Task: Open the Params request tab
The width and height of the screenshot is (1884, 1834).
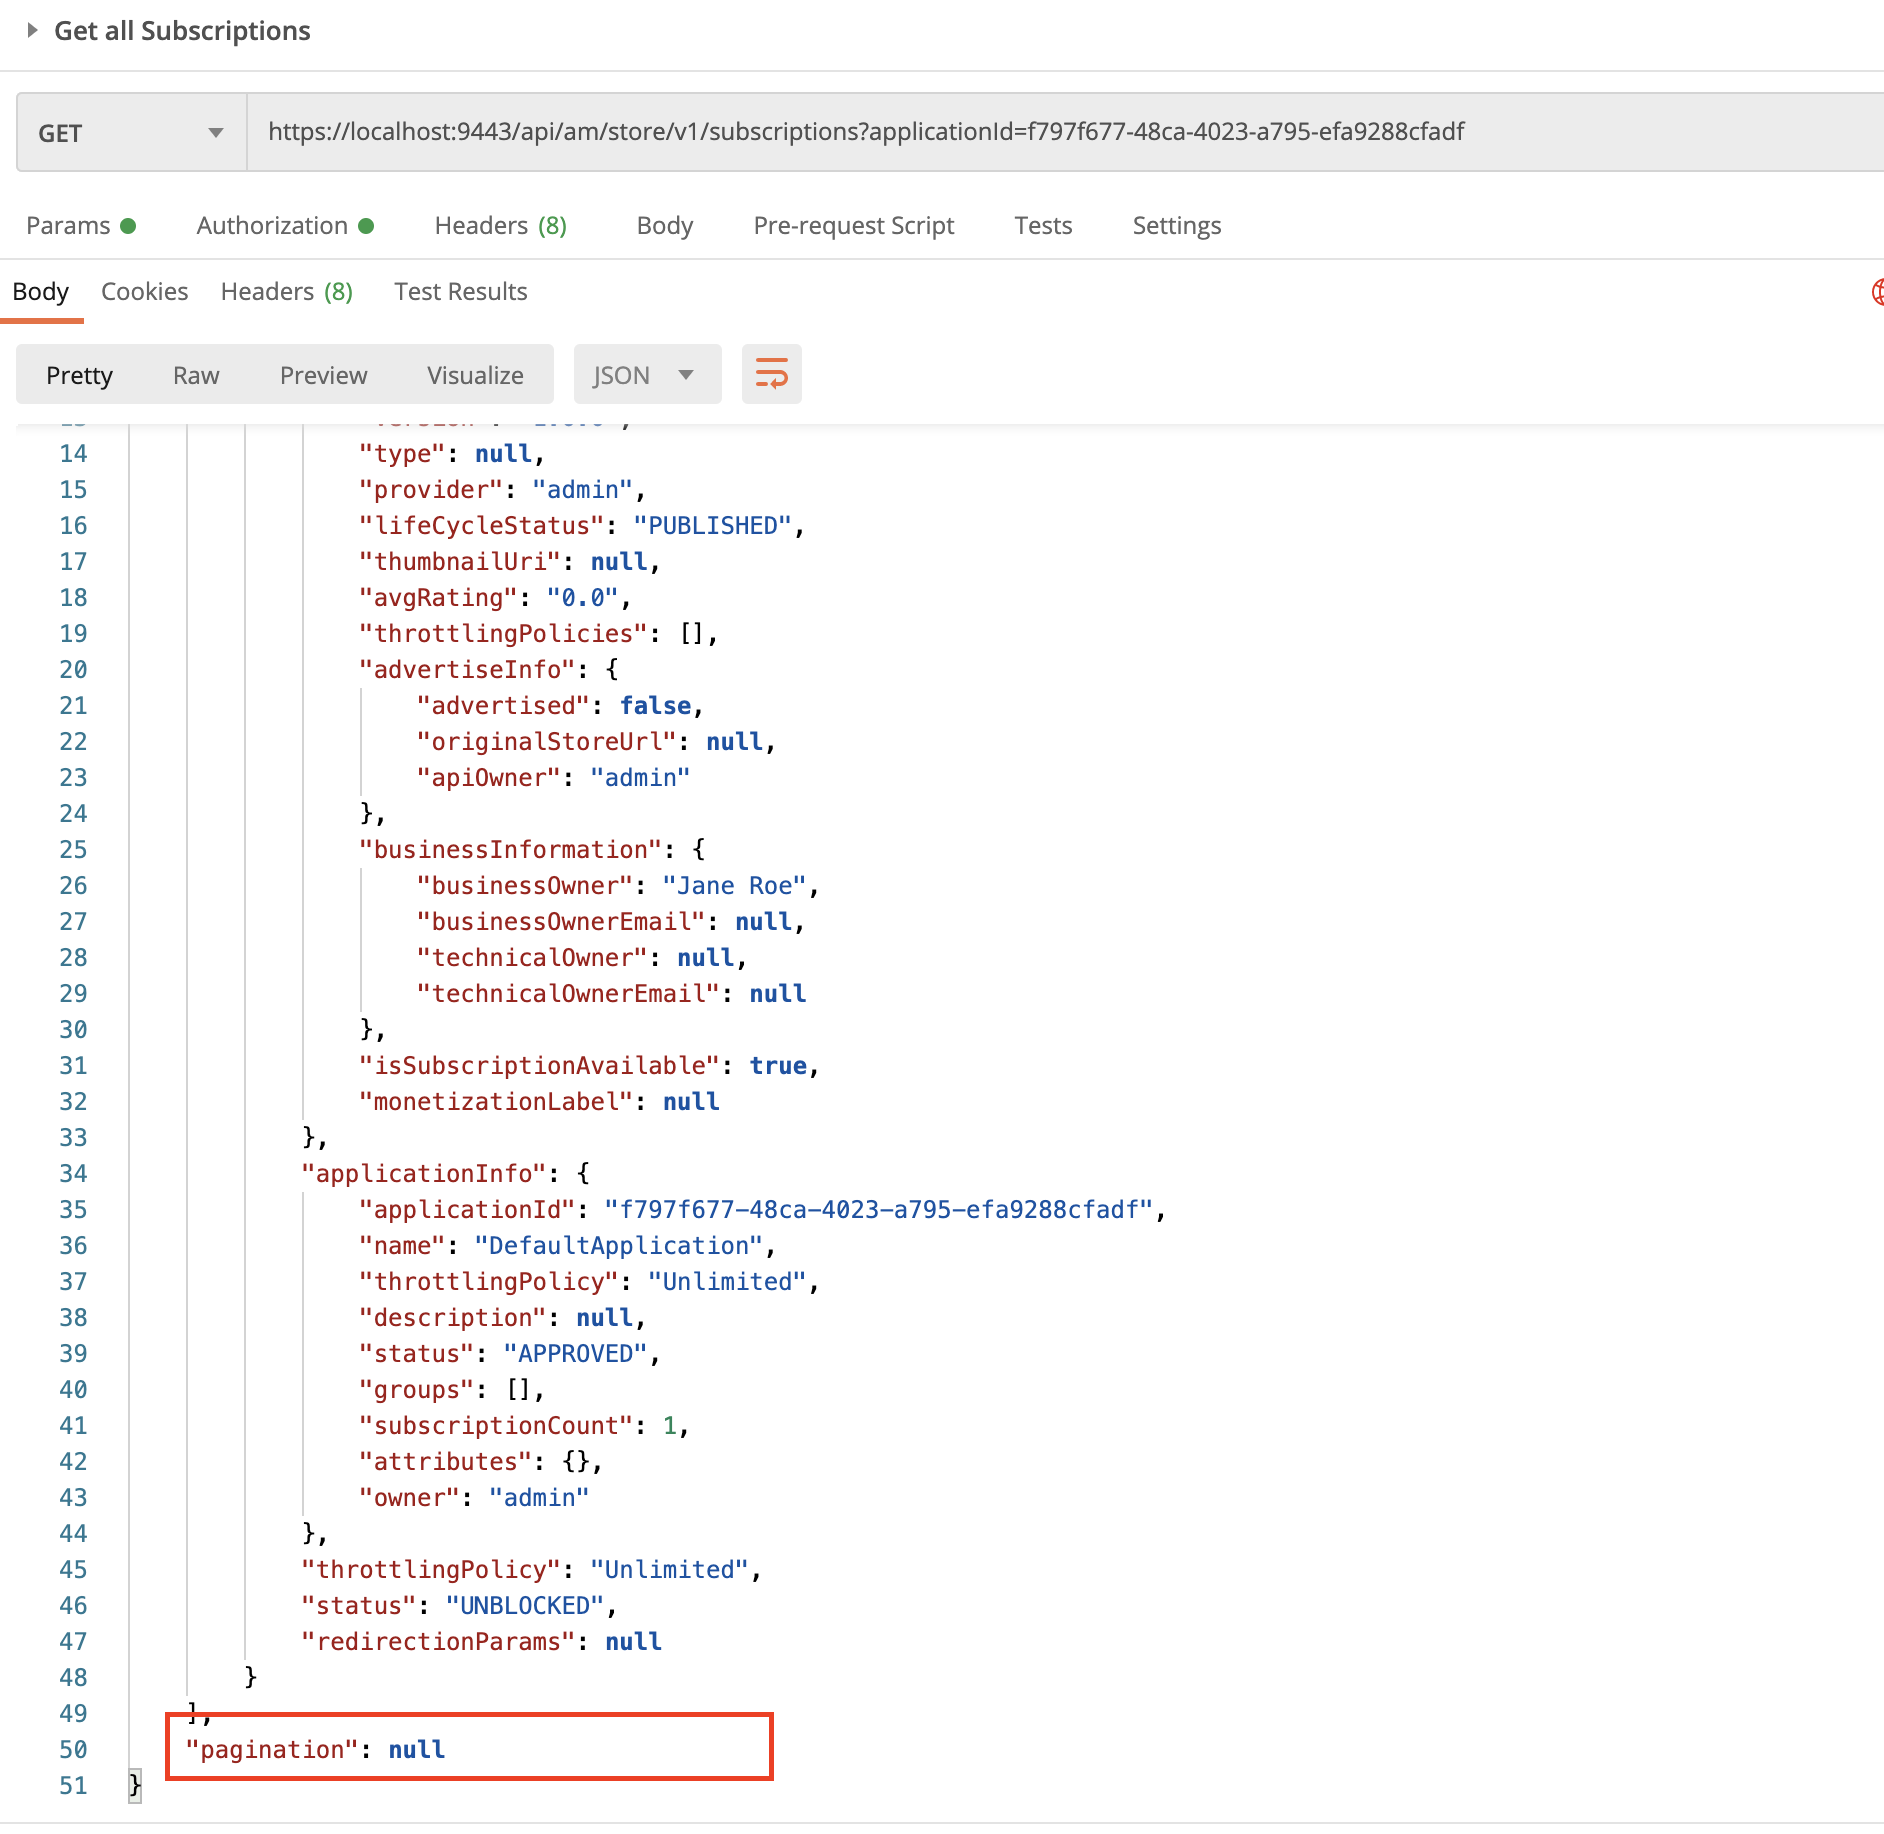Action: 70,225
